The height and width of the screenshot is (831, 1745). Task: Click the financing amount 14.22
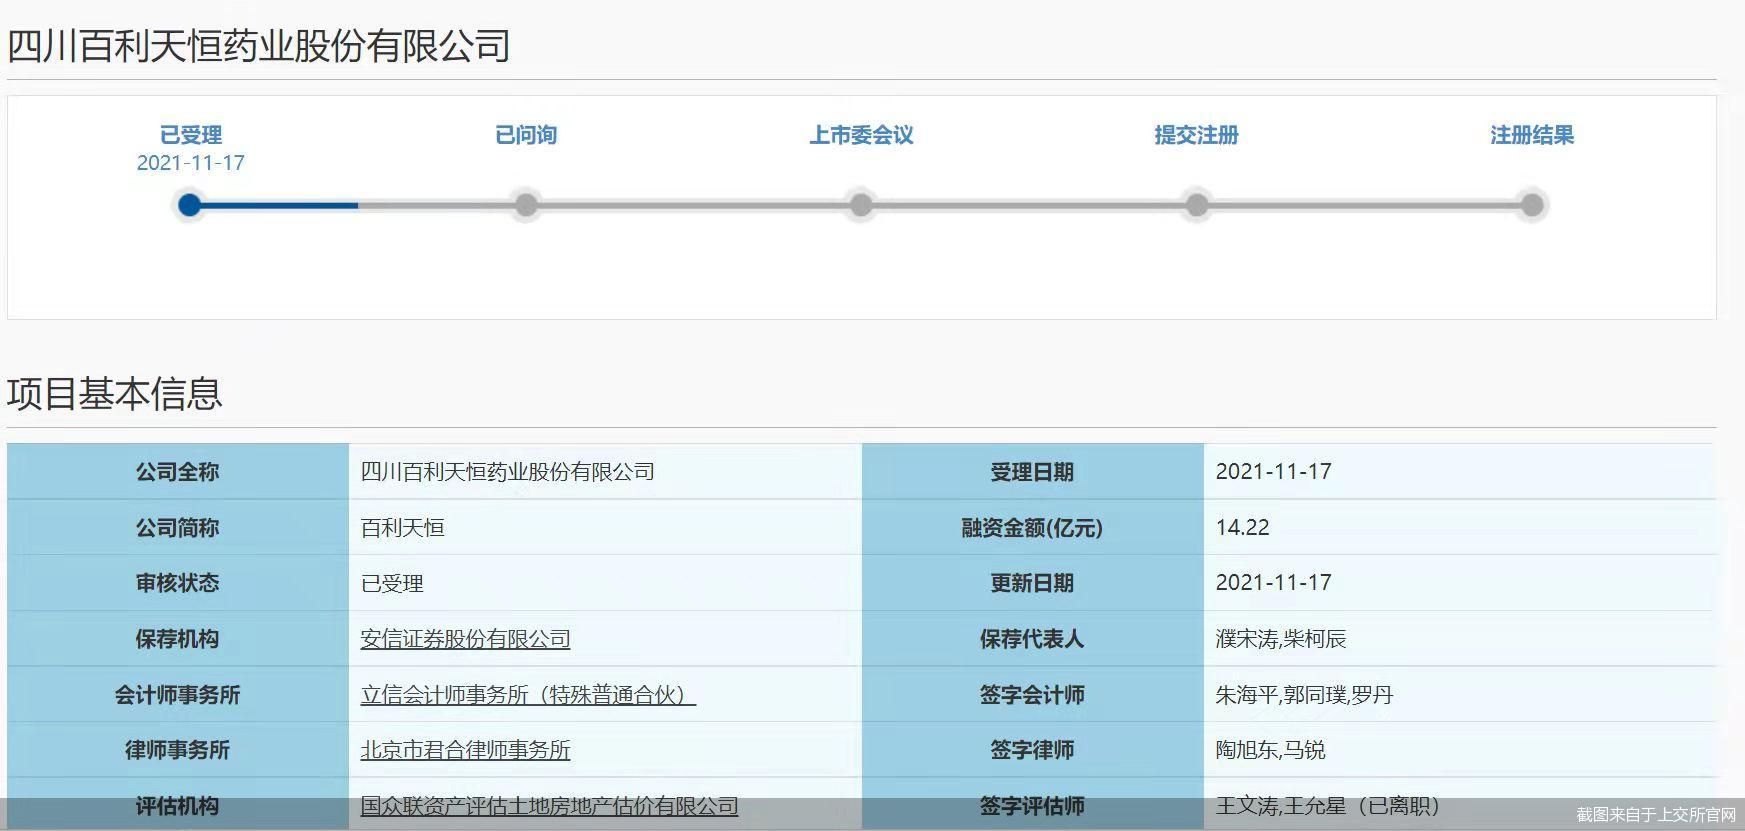point(1242,528)
